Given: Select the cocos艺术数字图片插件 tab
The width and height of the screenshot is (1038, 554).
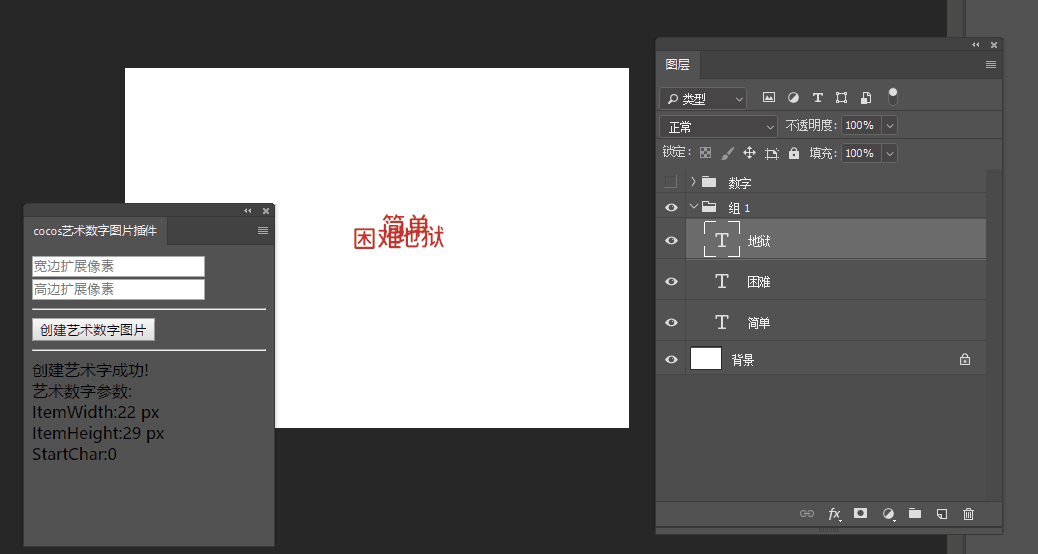Looking at the screenshot, I should point(95,230).
